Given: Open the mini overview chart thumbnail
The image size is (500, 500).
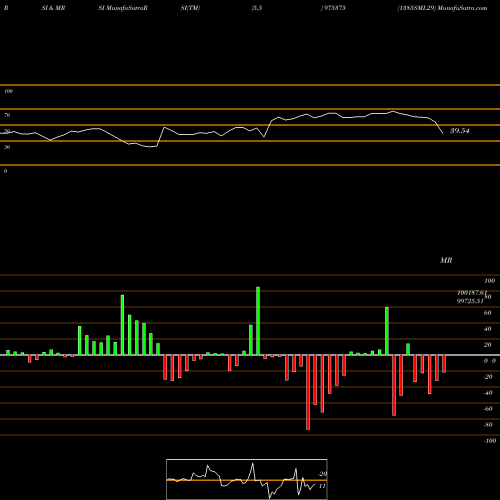Looking at the screenshot, I should pos(247,479).
